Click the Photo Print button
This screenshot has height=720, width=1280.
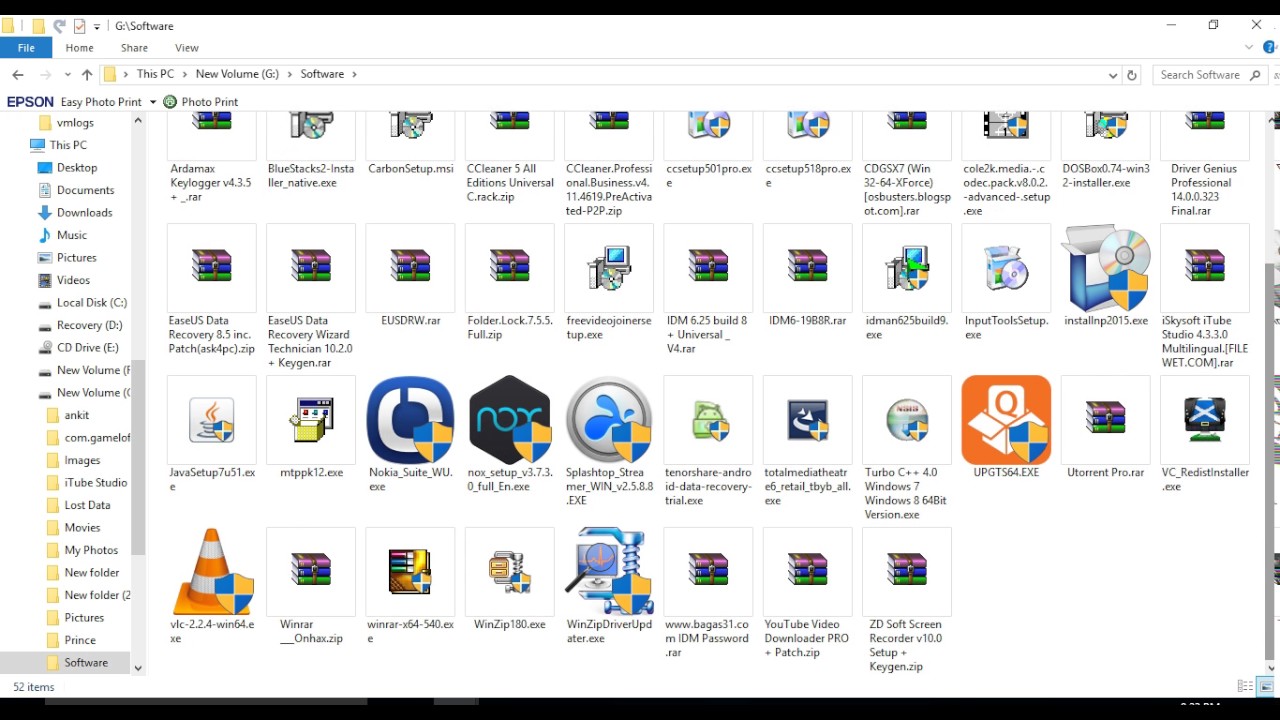pyautogui.click(x=201, y=102)
